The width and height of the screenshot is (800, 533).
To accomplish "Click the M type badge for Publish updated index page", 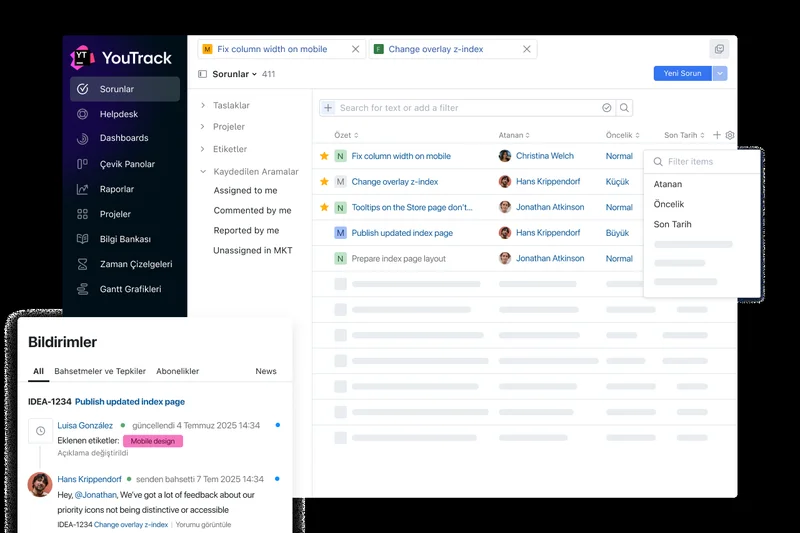I will click(x=340, y=233).
